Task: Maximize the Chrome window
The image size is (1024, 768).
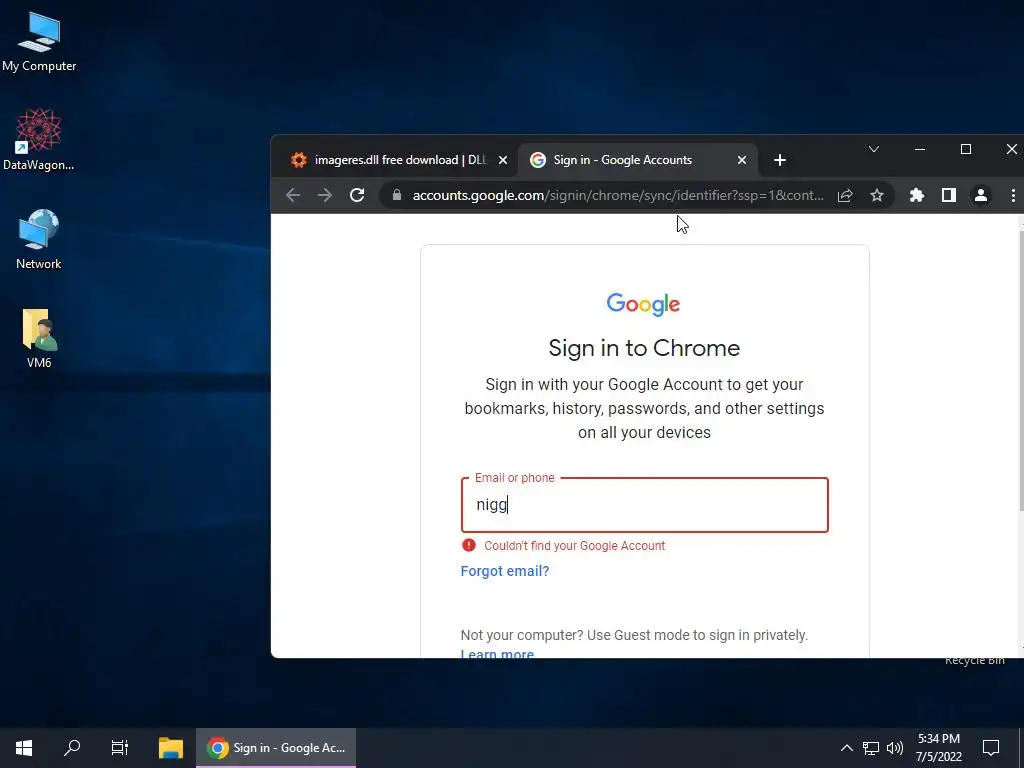Action: click(x=966, y=150)
